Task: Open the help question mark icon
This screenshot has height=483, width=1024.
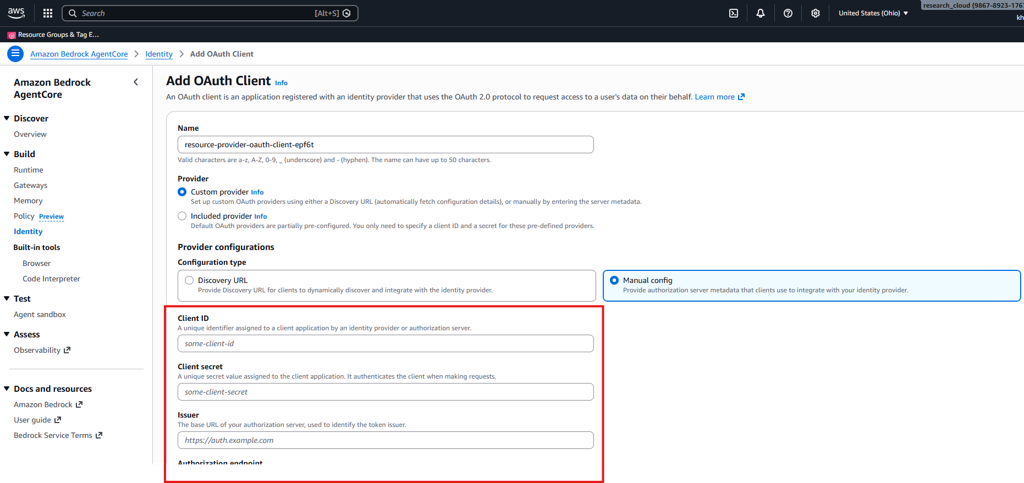Action: (x=788, y=13)
